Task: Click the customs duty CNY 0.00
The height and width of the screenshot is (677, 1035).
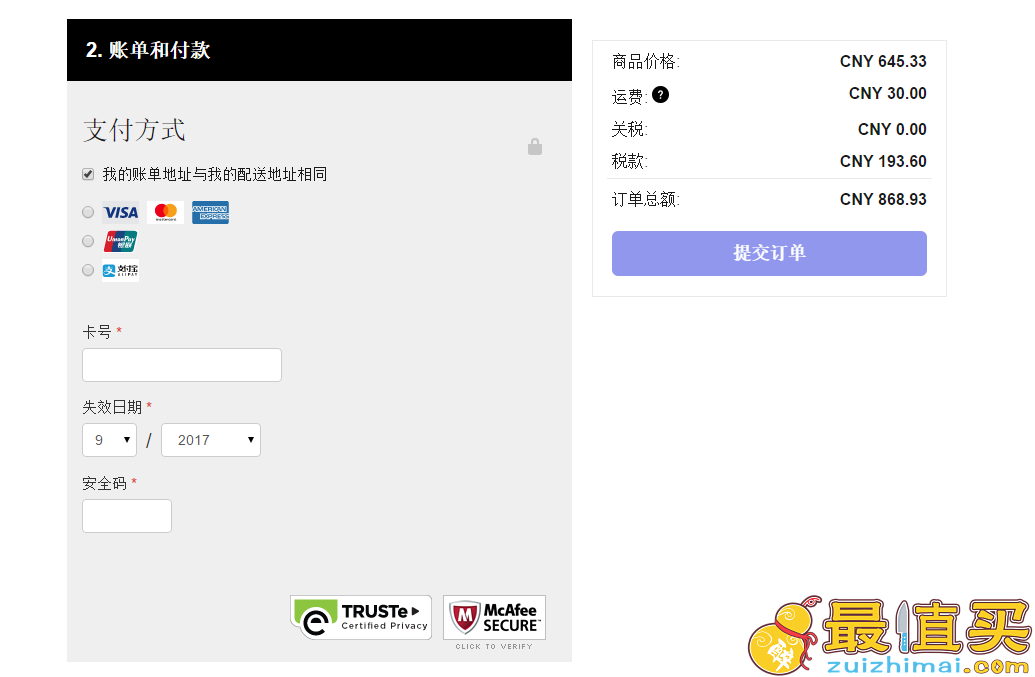Action: point(892,129)
